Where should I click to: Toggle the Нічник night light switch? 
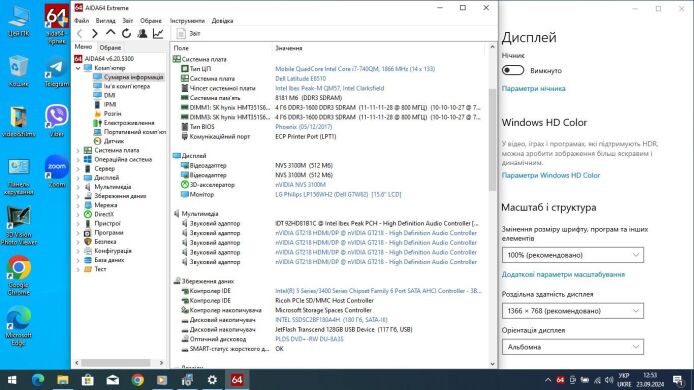[x=513, y=70]
